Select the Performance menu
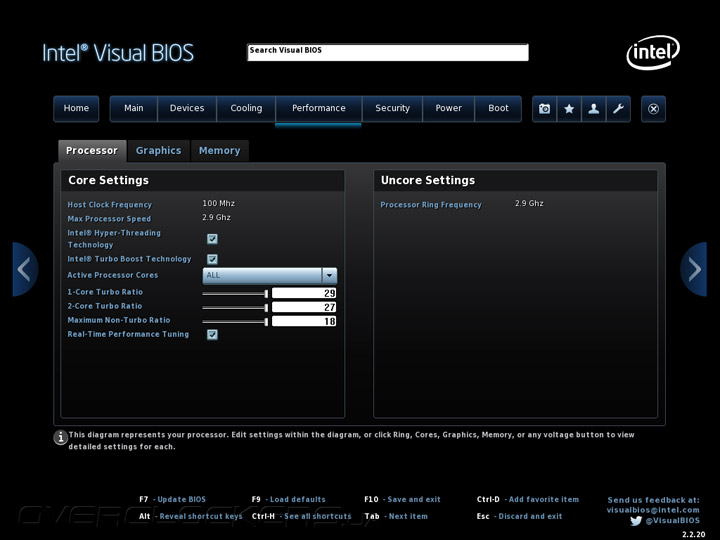Image resolution: width=720 pixels, height=540 pixels. [x=319, y=109]
